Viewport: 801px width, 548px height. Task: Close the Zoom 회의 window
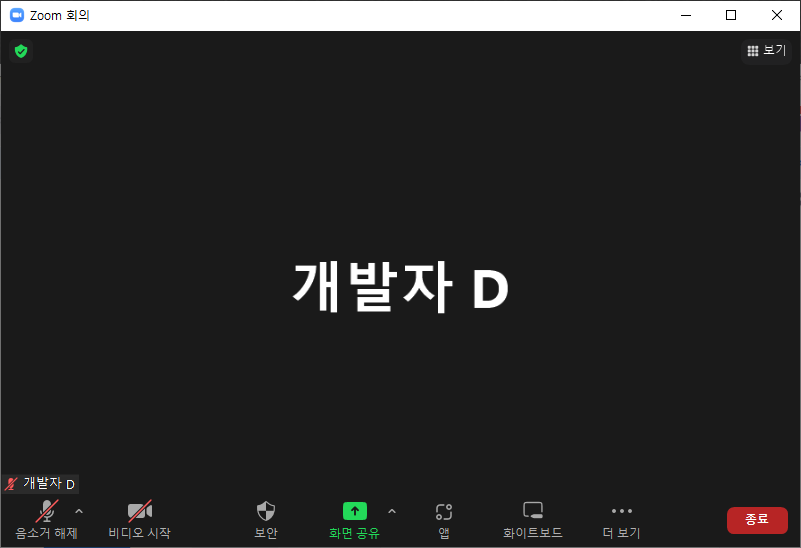[x=776, y=15]
